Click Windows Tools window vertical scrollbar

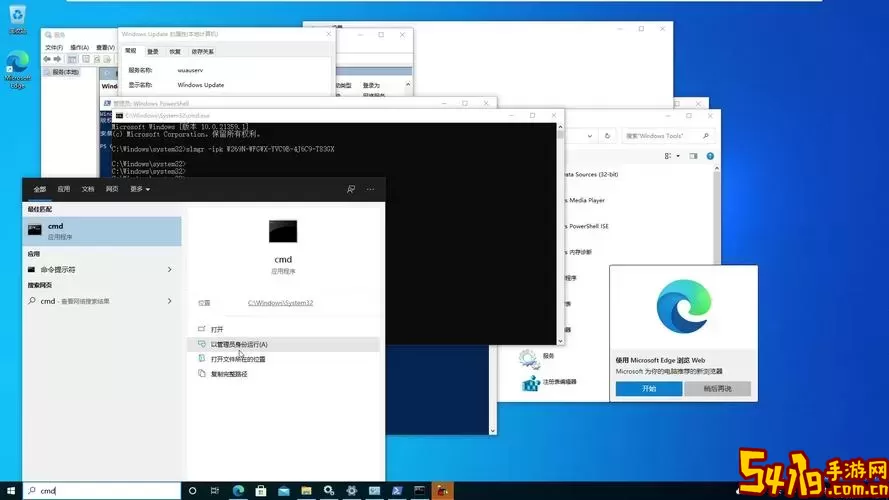tap(717, 215)
